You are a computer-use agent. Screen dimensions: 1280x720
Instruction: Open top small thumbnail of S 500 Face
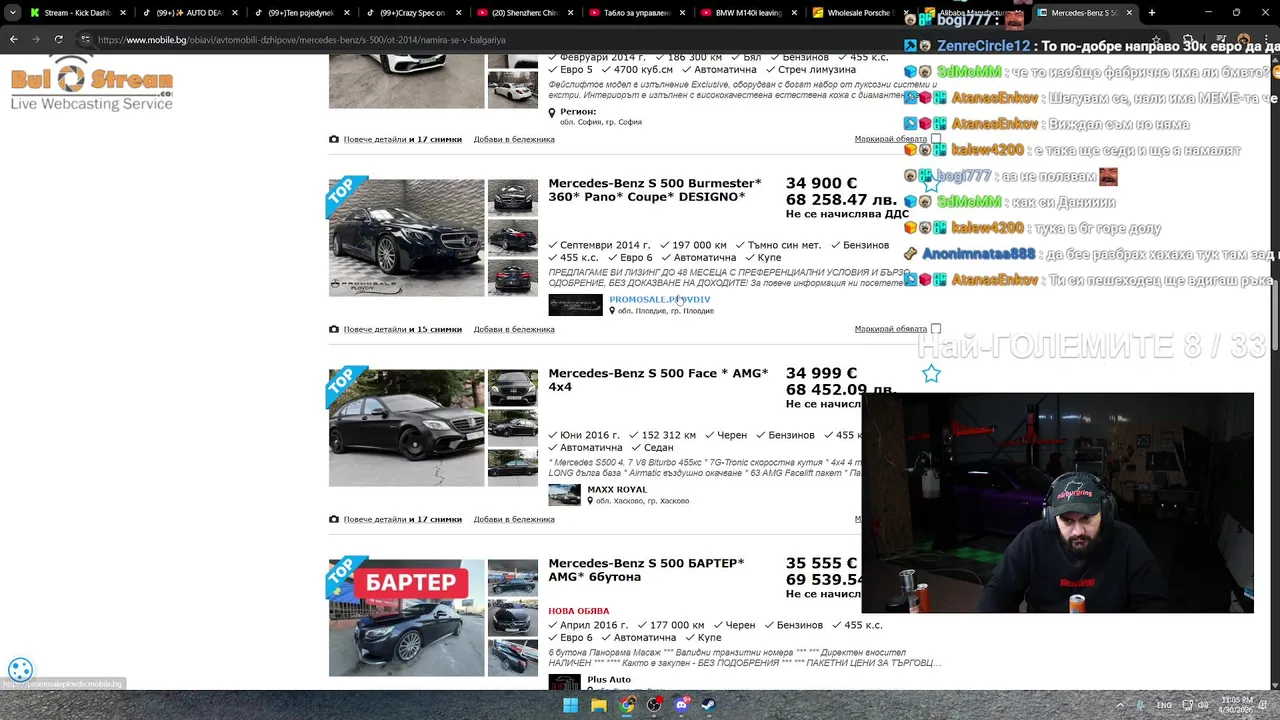pyautogui.click(x=513, y=388)
